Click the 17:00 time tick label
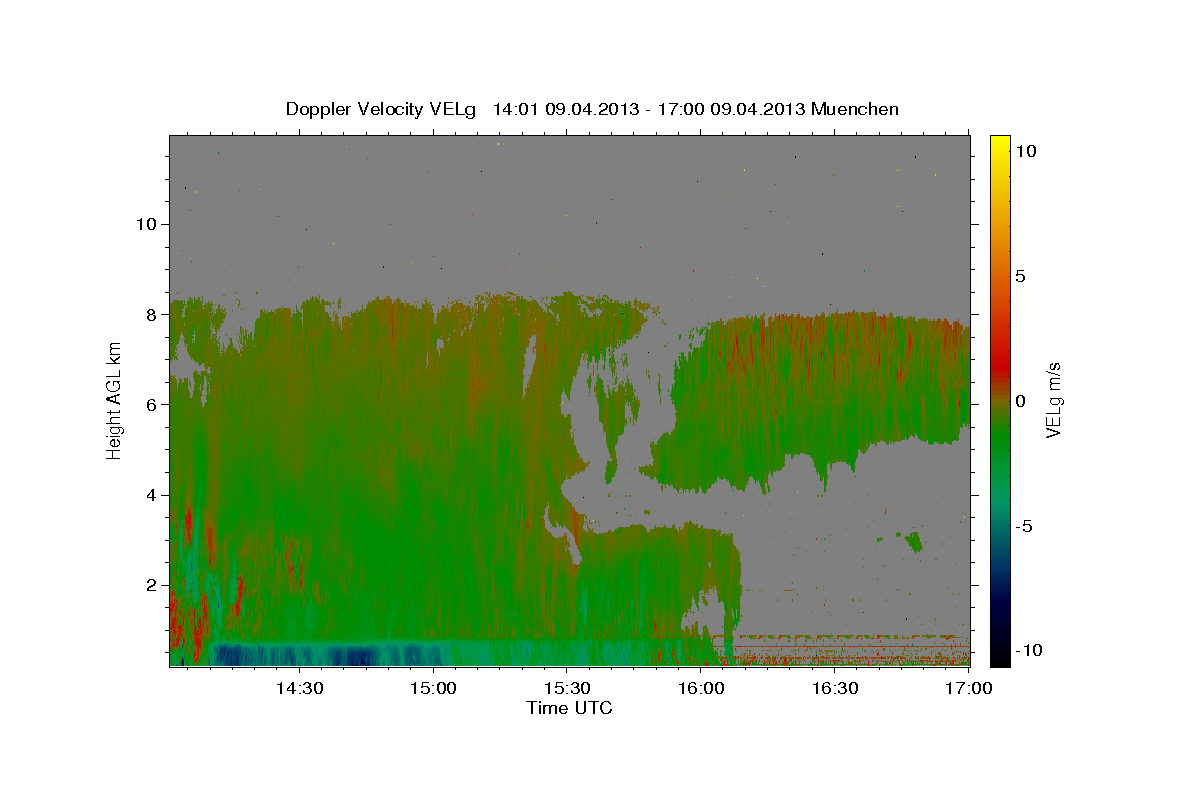Image resolution: width=1200 pixels, height=800 pixels. [968, 688]
